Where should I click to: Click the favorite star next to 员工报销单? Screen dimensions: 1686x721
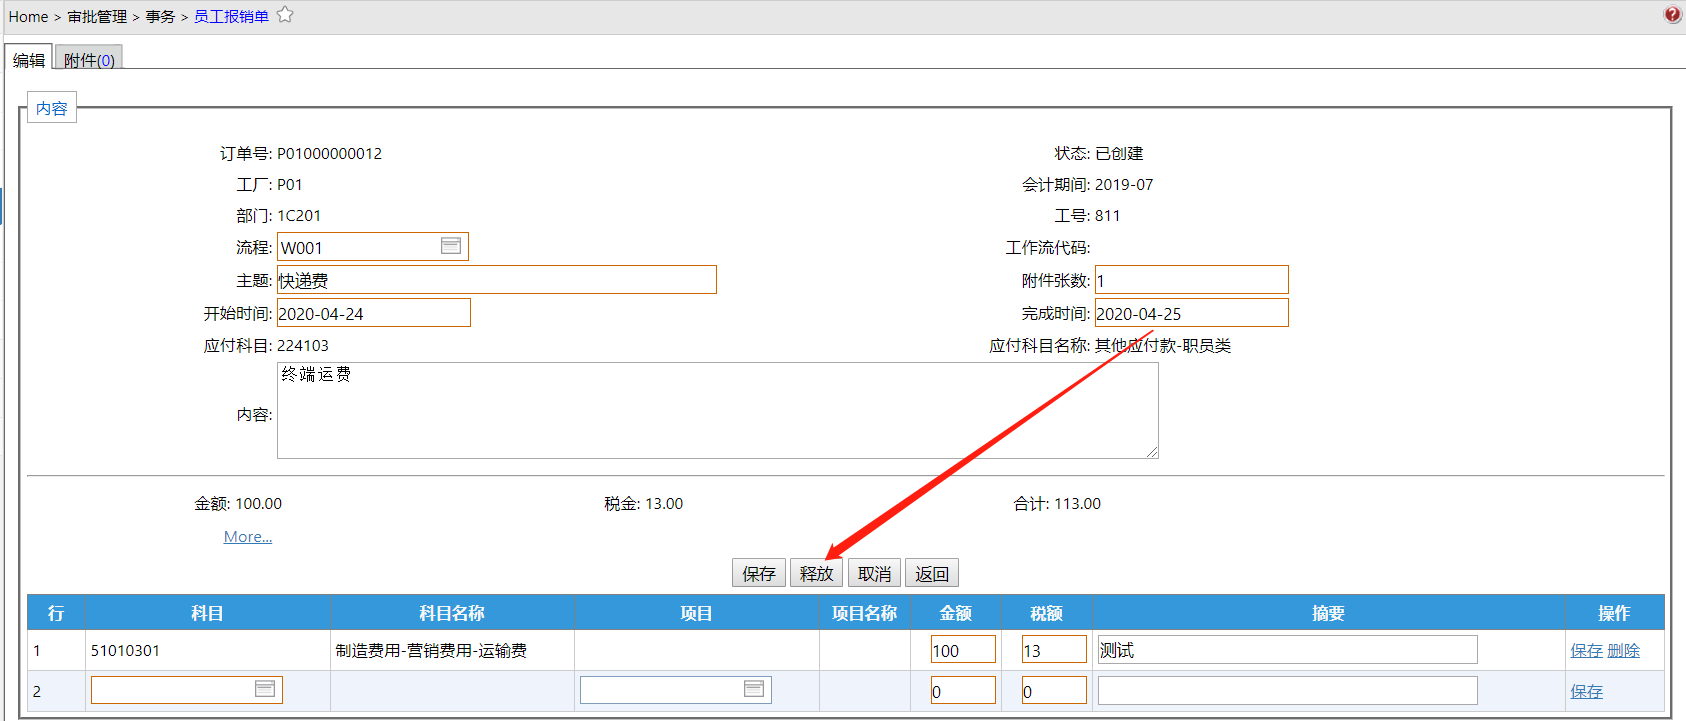click(x=285, y=15)
